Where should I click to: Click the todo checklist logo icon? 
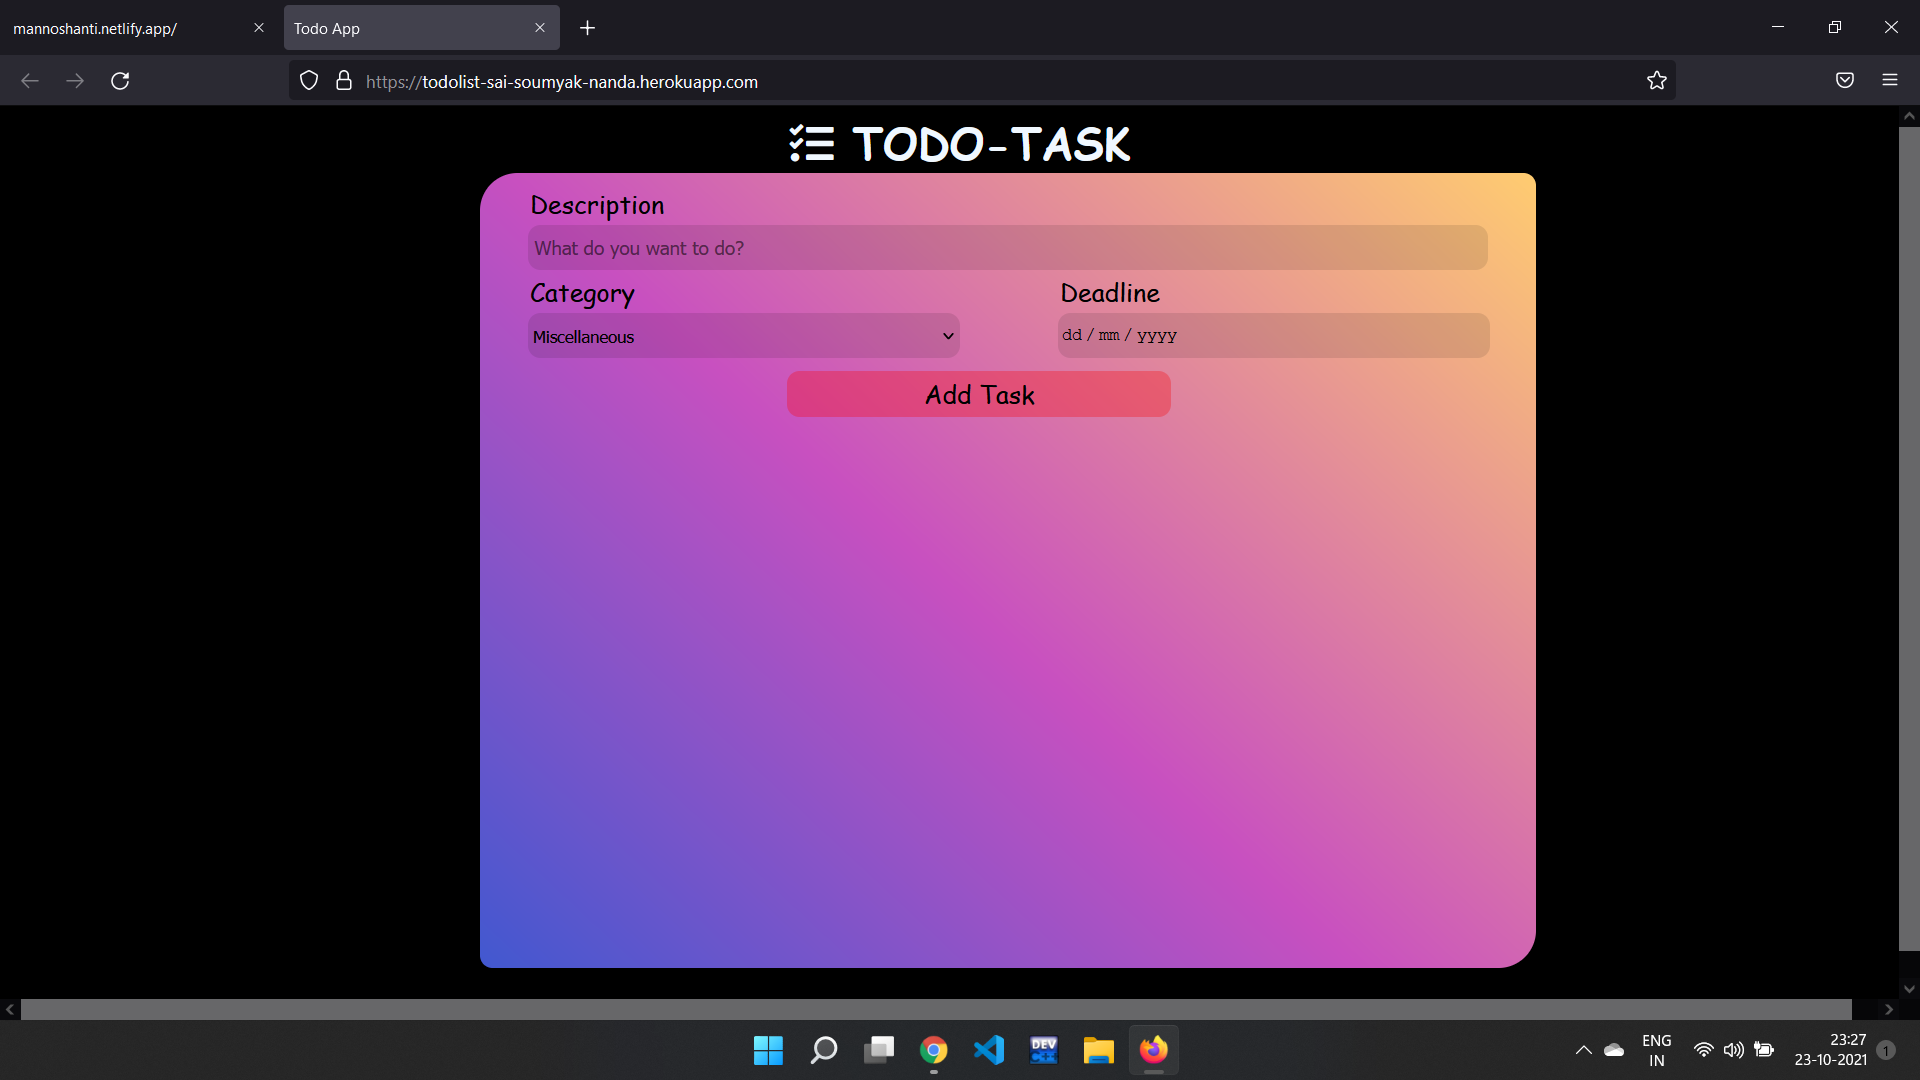[811, 144]
